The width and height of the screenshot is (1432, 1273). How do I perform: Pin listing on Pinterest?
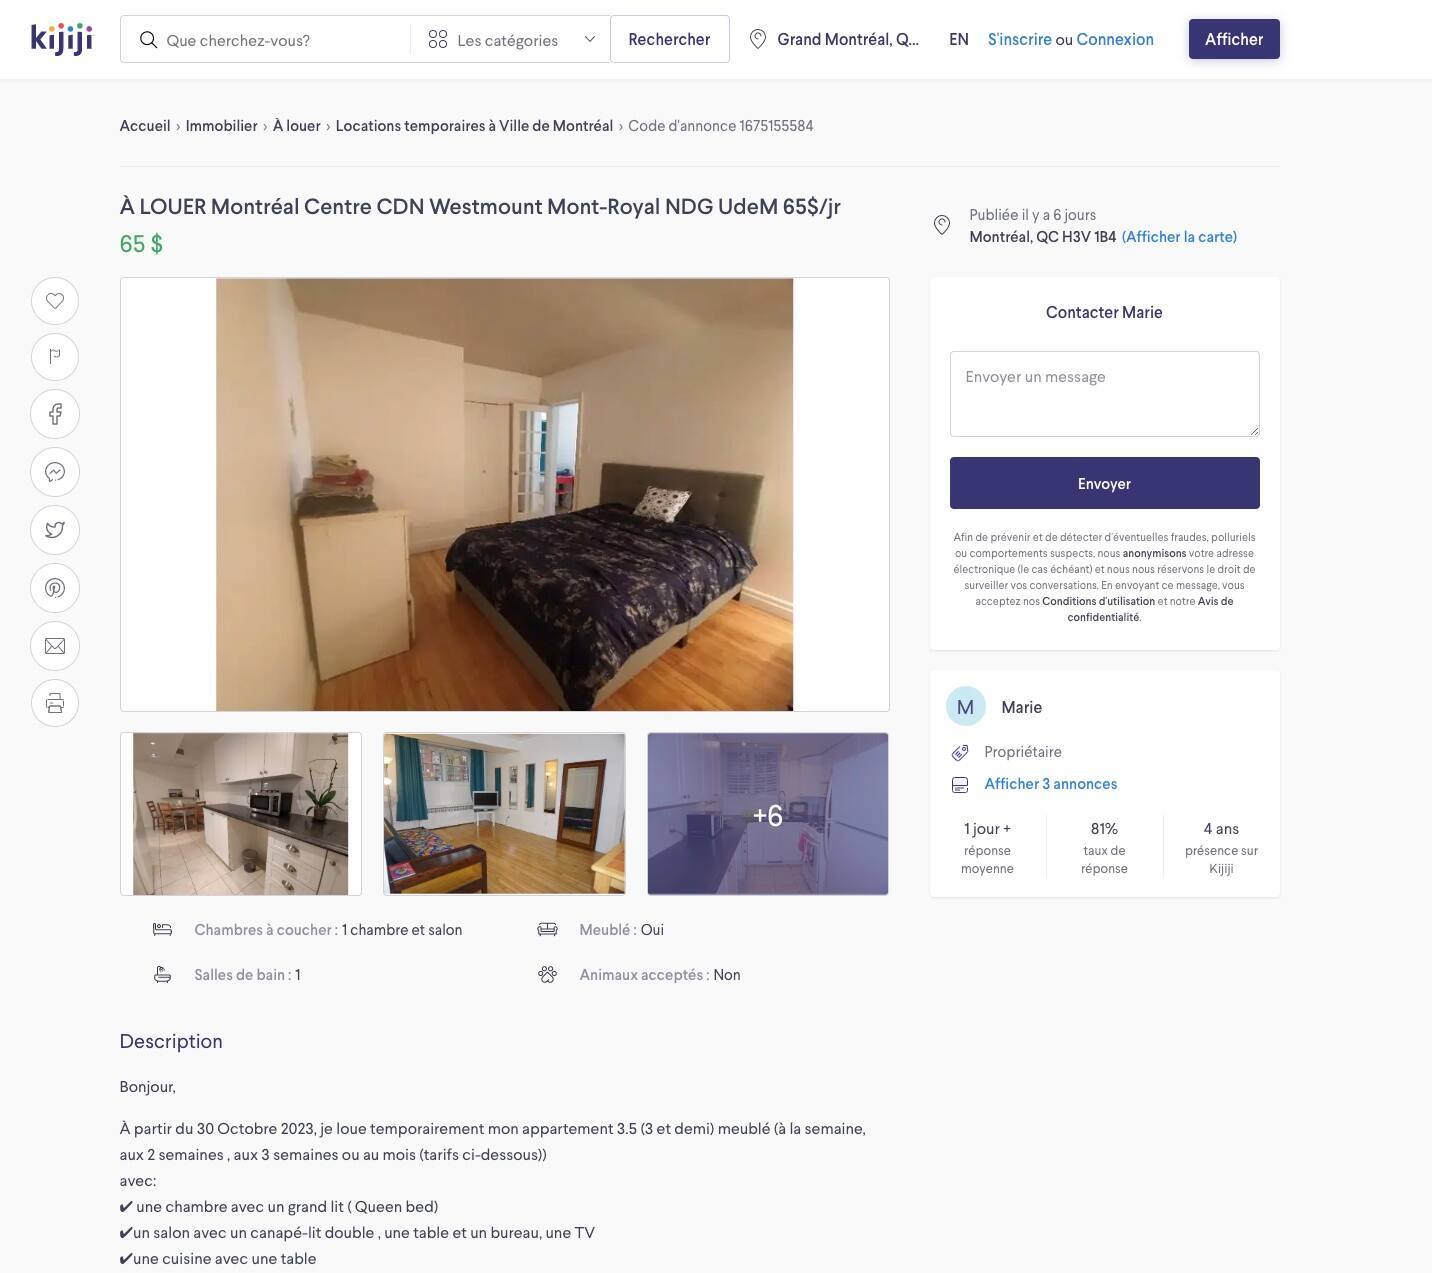pos(55,588)
